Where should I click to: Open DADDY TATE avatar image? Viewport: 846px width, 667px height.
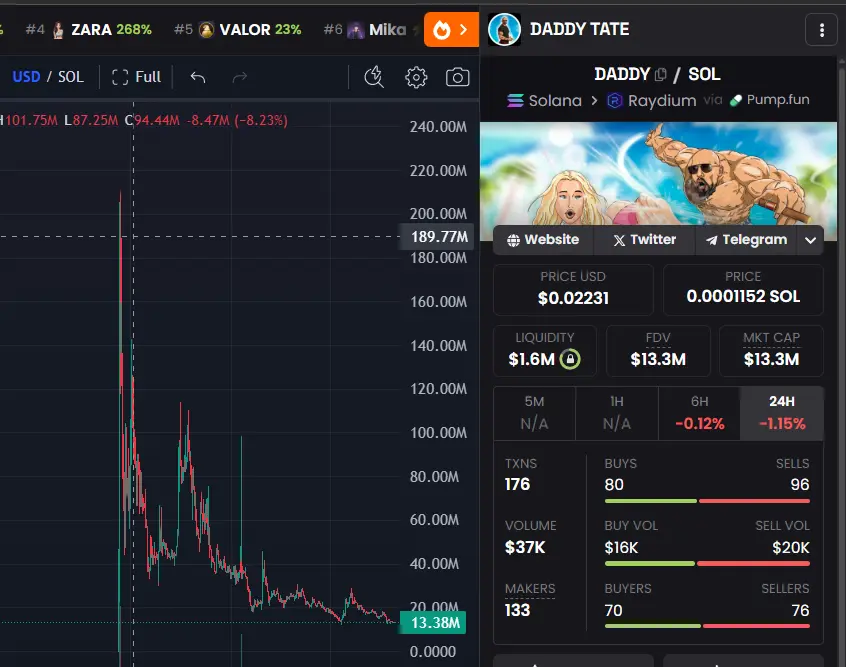point(504,30)
